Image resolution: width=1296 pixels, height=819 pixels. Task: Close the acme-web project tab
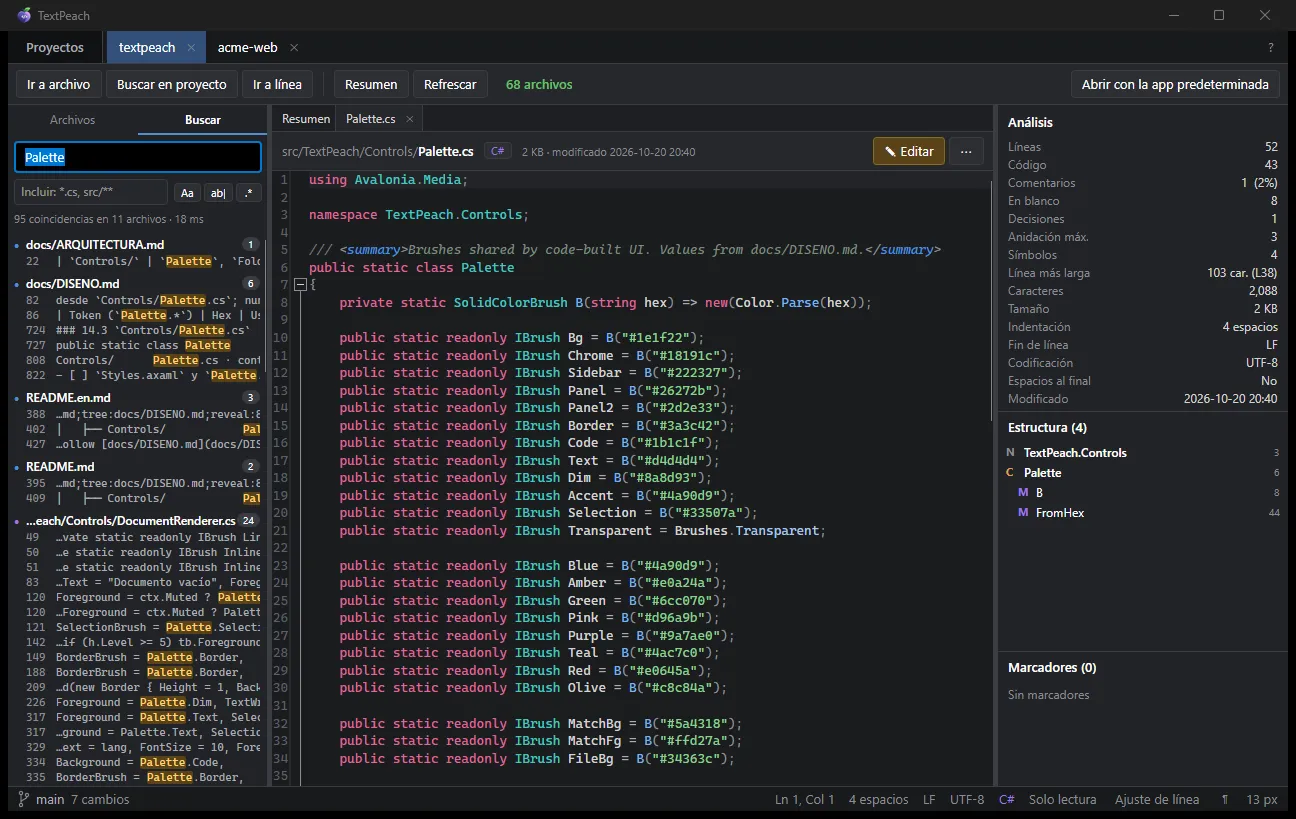click(x=294, y=47)
